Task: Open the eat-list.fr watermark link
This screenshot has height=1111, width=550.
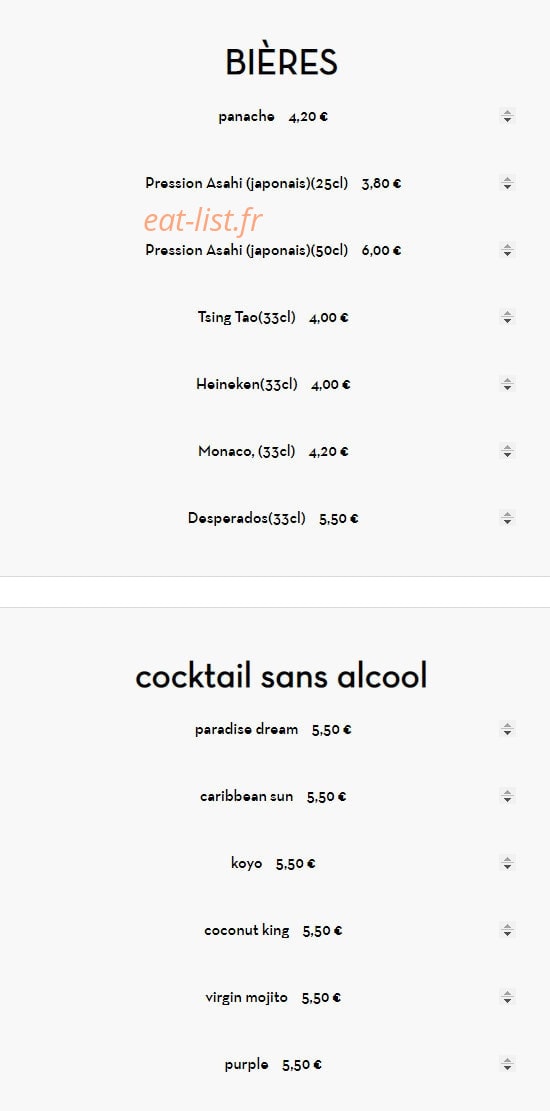Action: click(203, 220)
